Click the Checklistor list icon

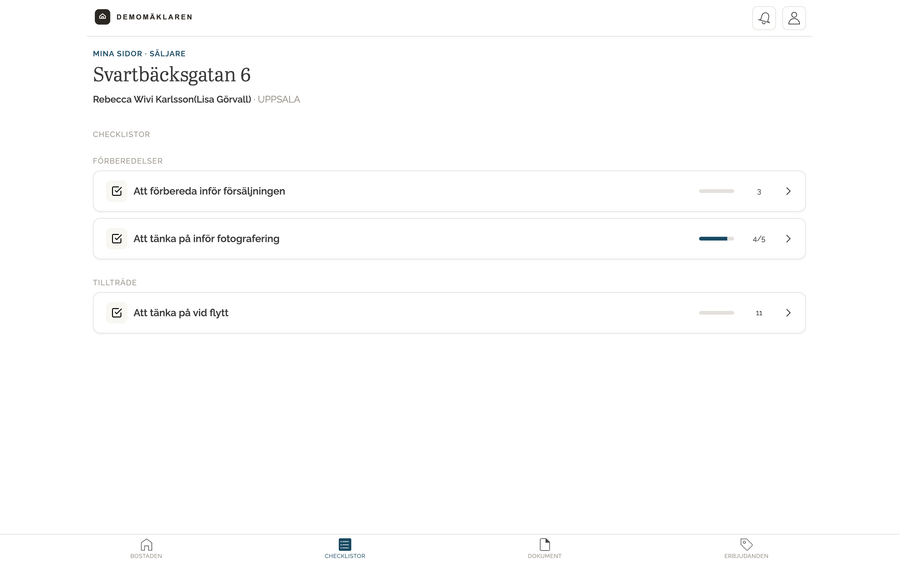pos(345,544)
